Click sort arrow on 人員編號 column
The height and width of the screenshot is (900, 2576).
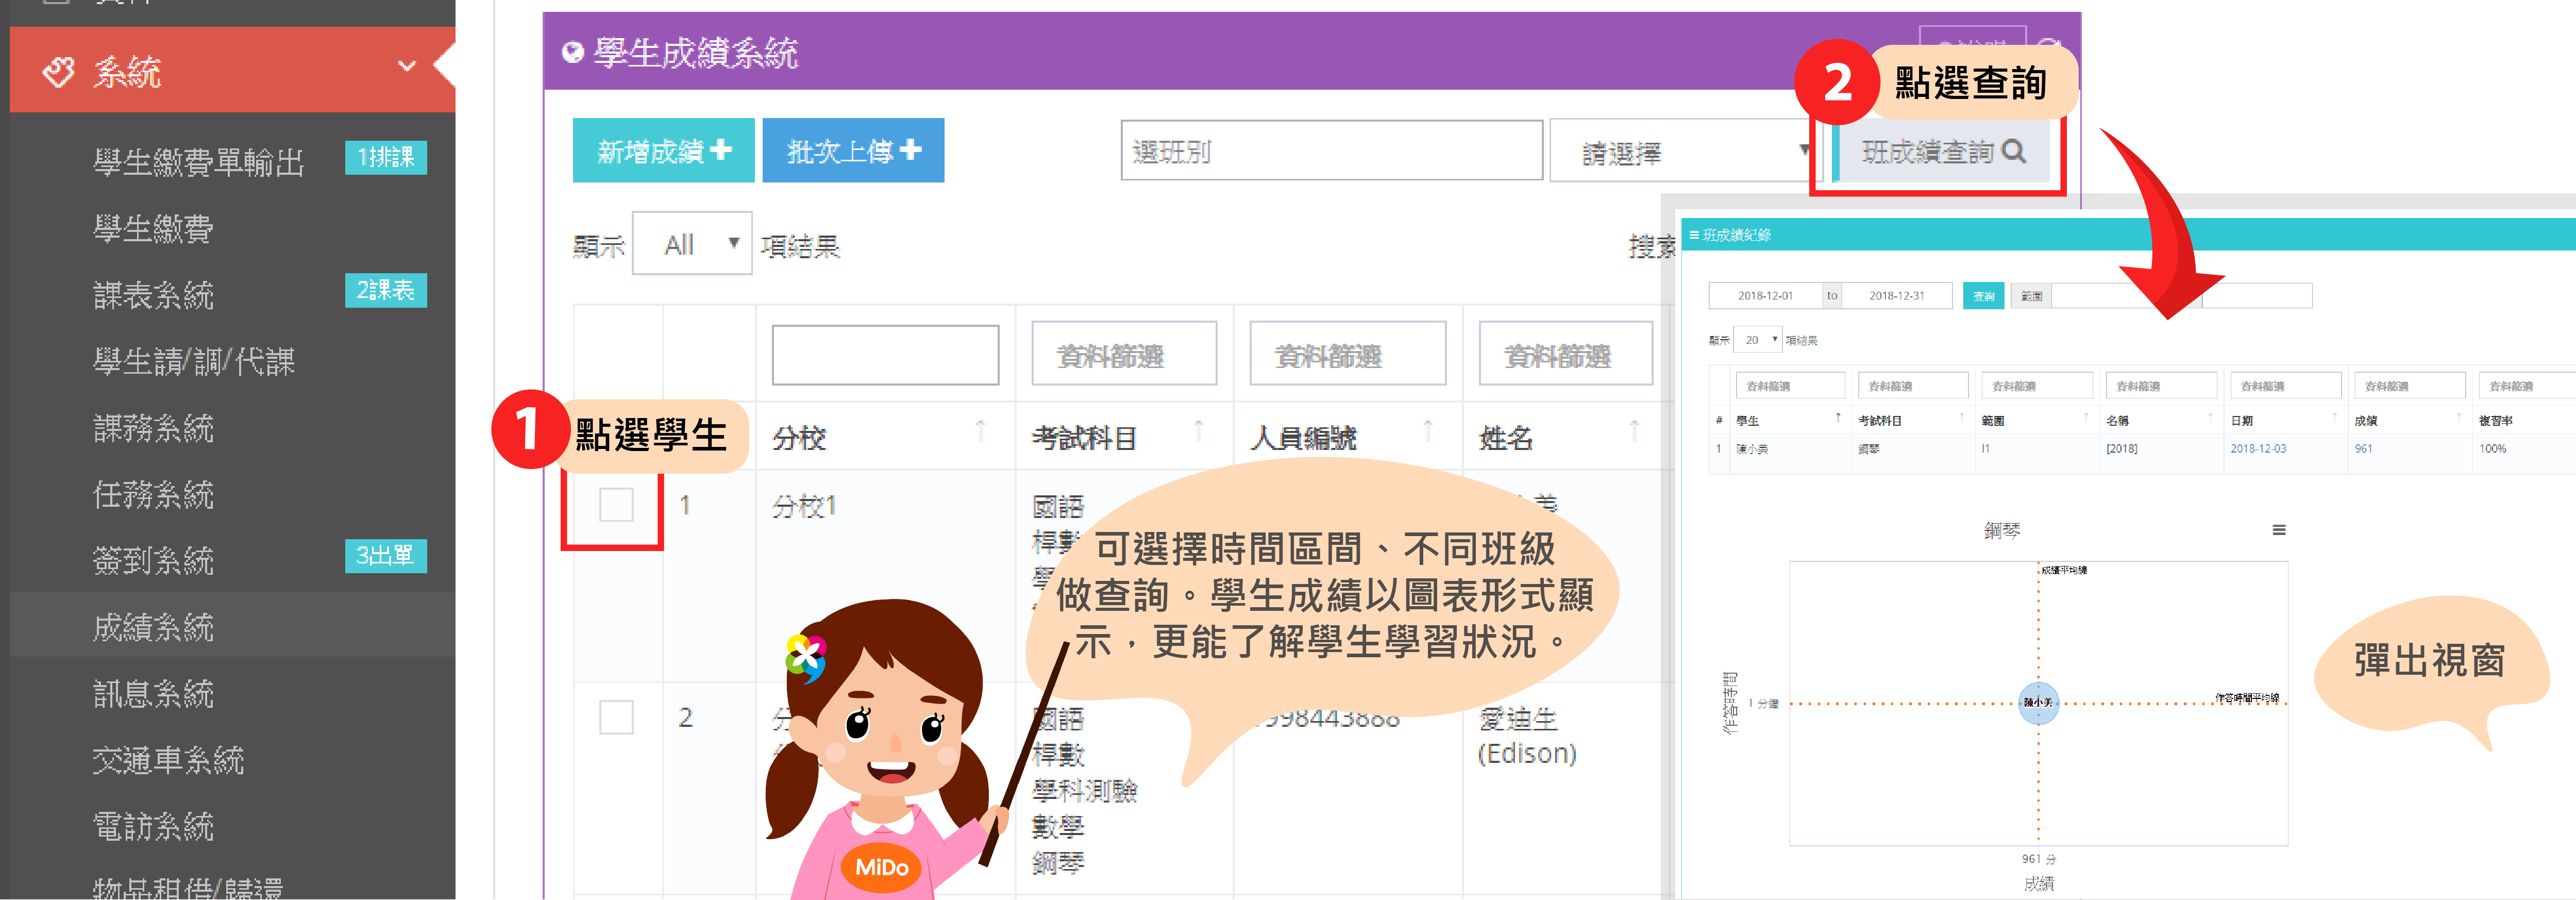[x=1427, y=431]
